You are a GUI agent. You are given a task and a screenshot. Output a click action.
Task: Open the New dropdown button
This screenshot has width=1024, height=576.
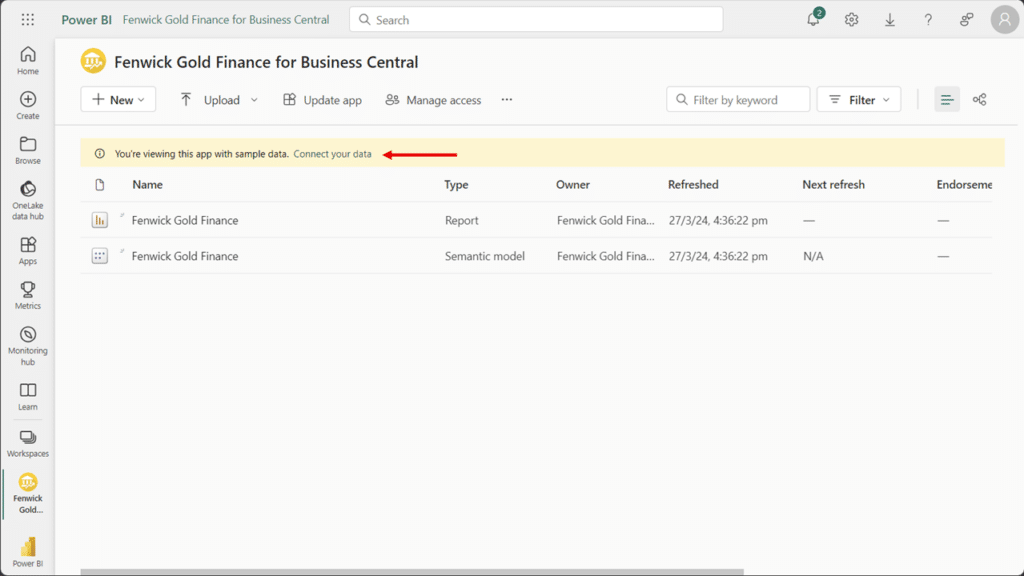click(x=118, y=99)
